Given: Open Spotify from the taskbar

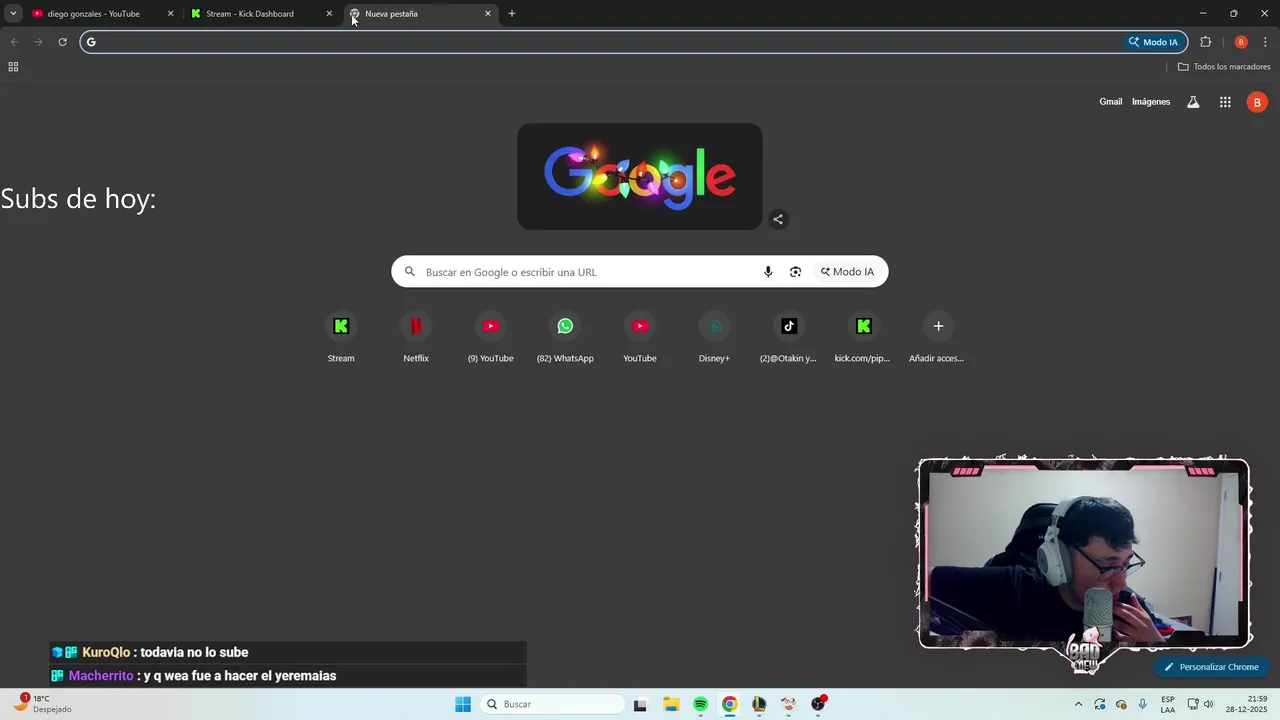Looking at the screenshot, I should 700,704.
